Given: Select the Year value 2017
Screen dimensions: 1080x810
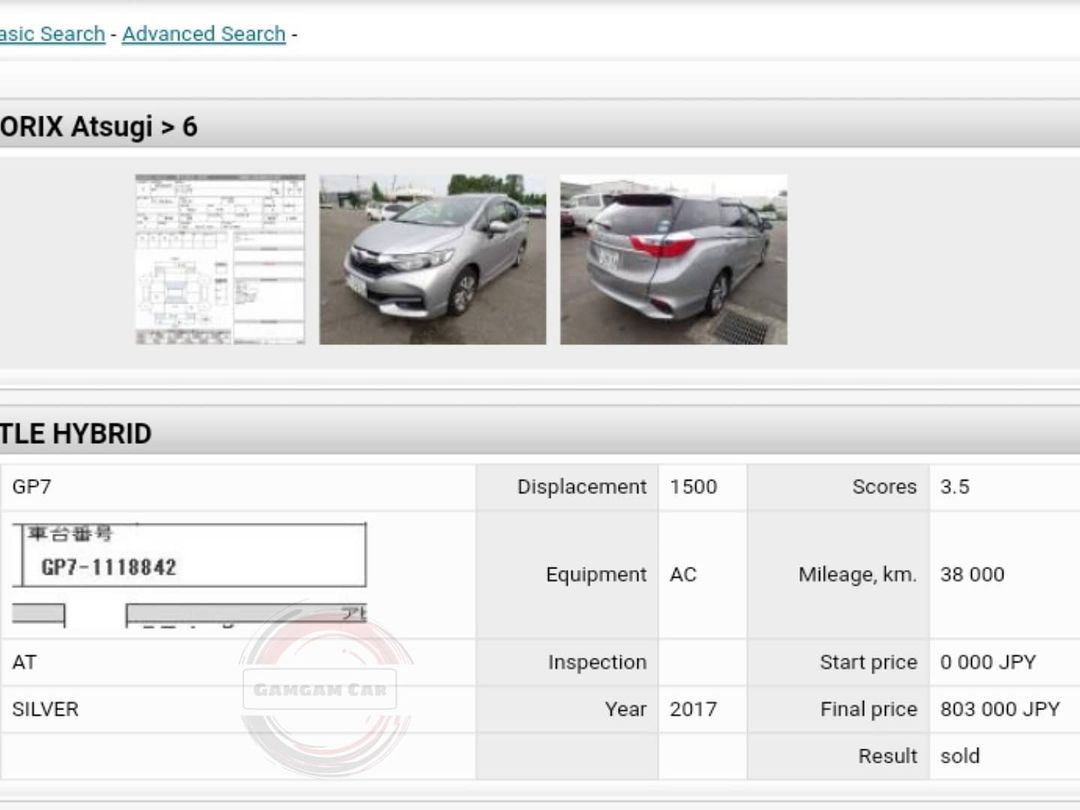Looking at the screenshot, I should point(694,709).
